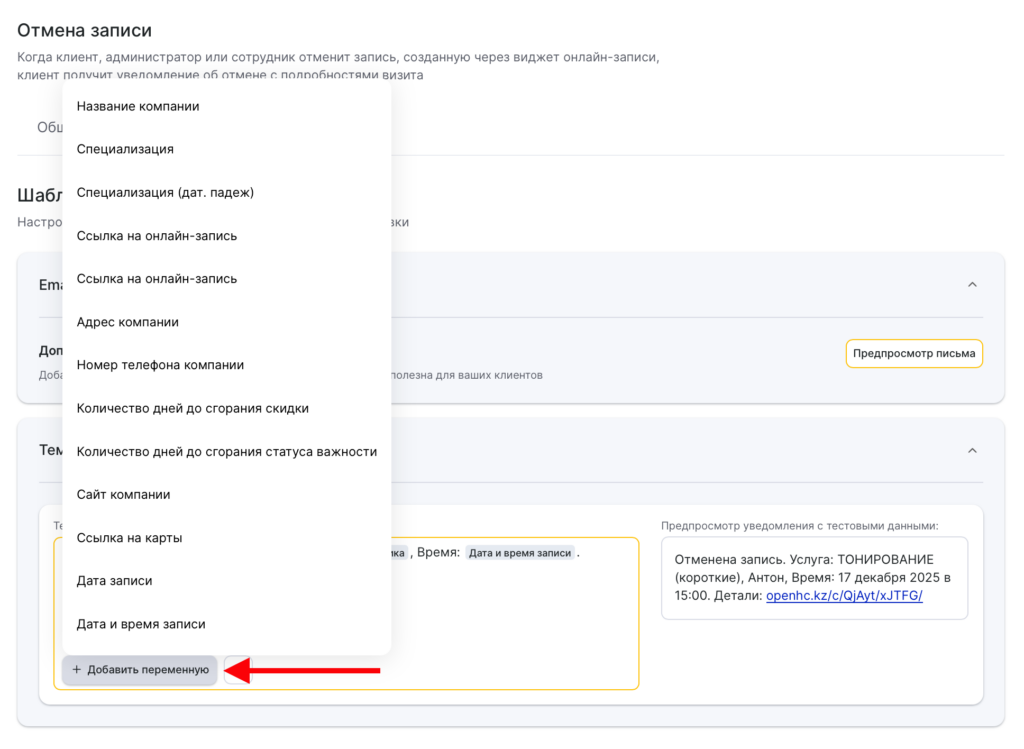Collapse the Email section chevron
Screen dimensions: 1024x749
972,285
